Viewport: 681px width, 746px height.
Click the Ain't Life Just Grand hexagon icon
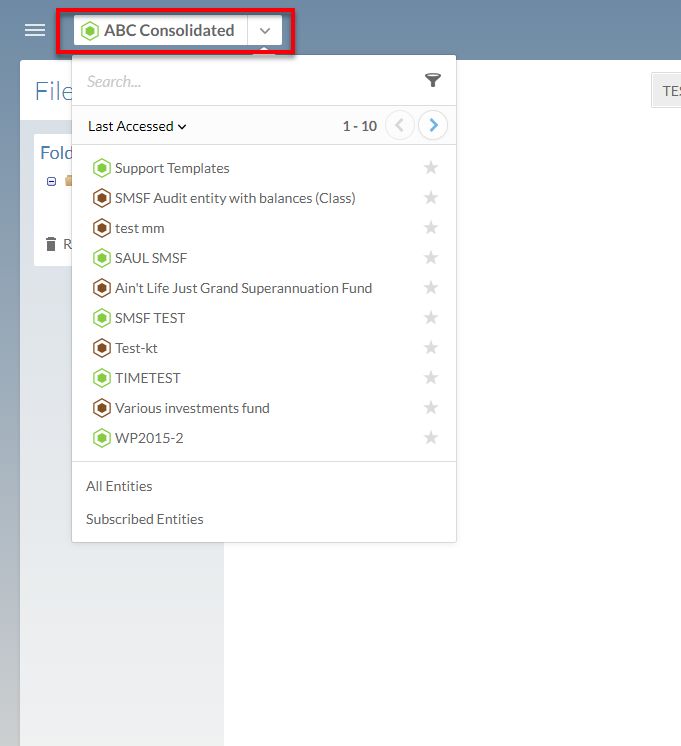tap(101, 288)
